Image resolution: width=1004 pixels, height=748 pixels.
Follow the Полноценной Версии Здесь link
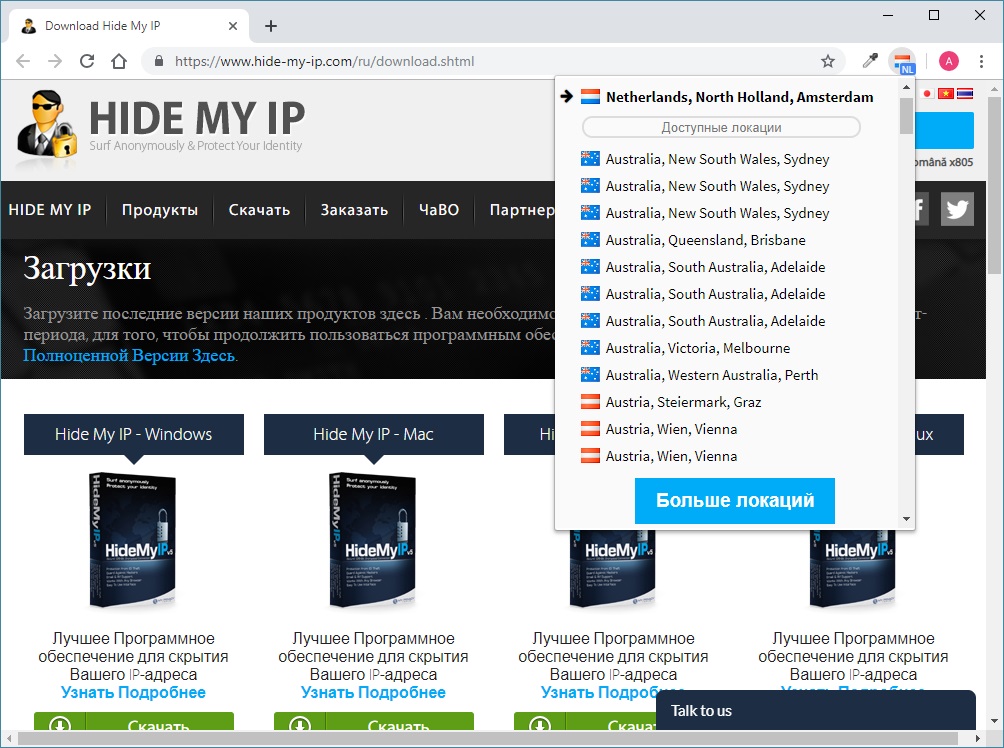click(129, 355)
